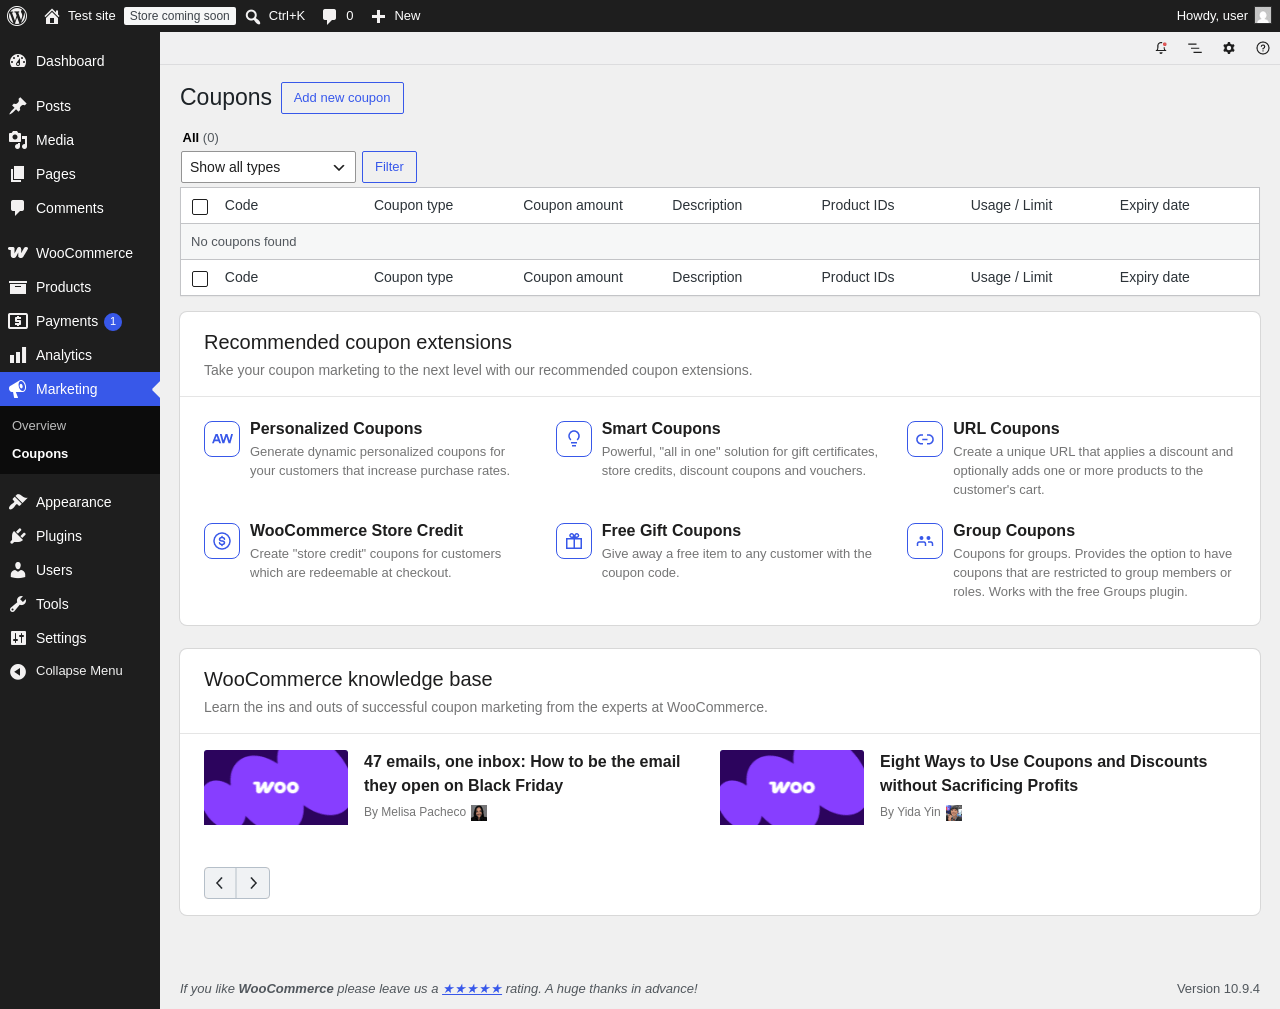Viewport: 1280px width, 1009px height.
Task: Click the Posts pushpin icon
Action: coord(18,106)
